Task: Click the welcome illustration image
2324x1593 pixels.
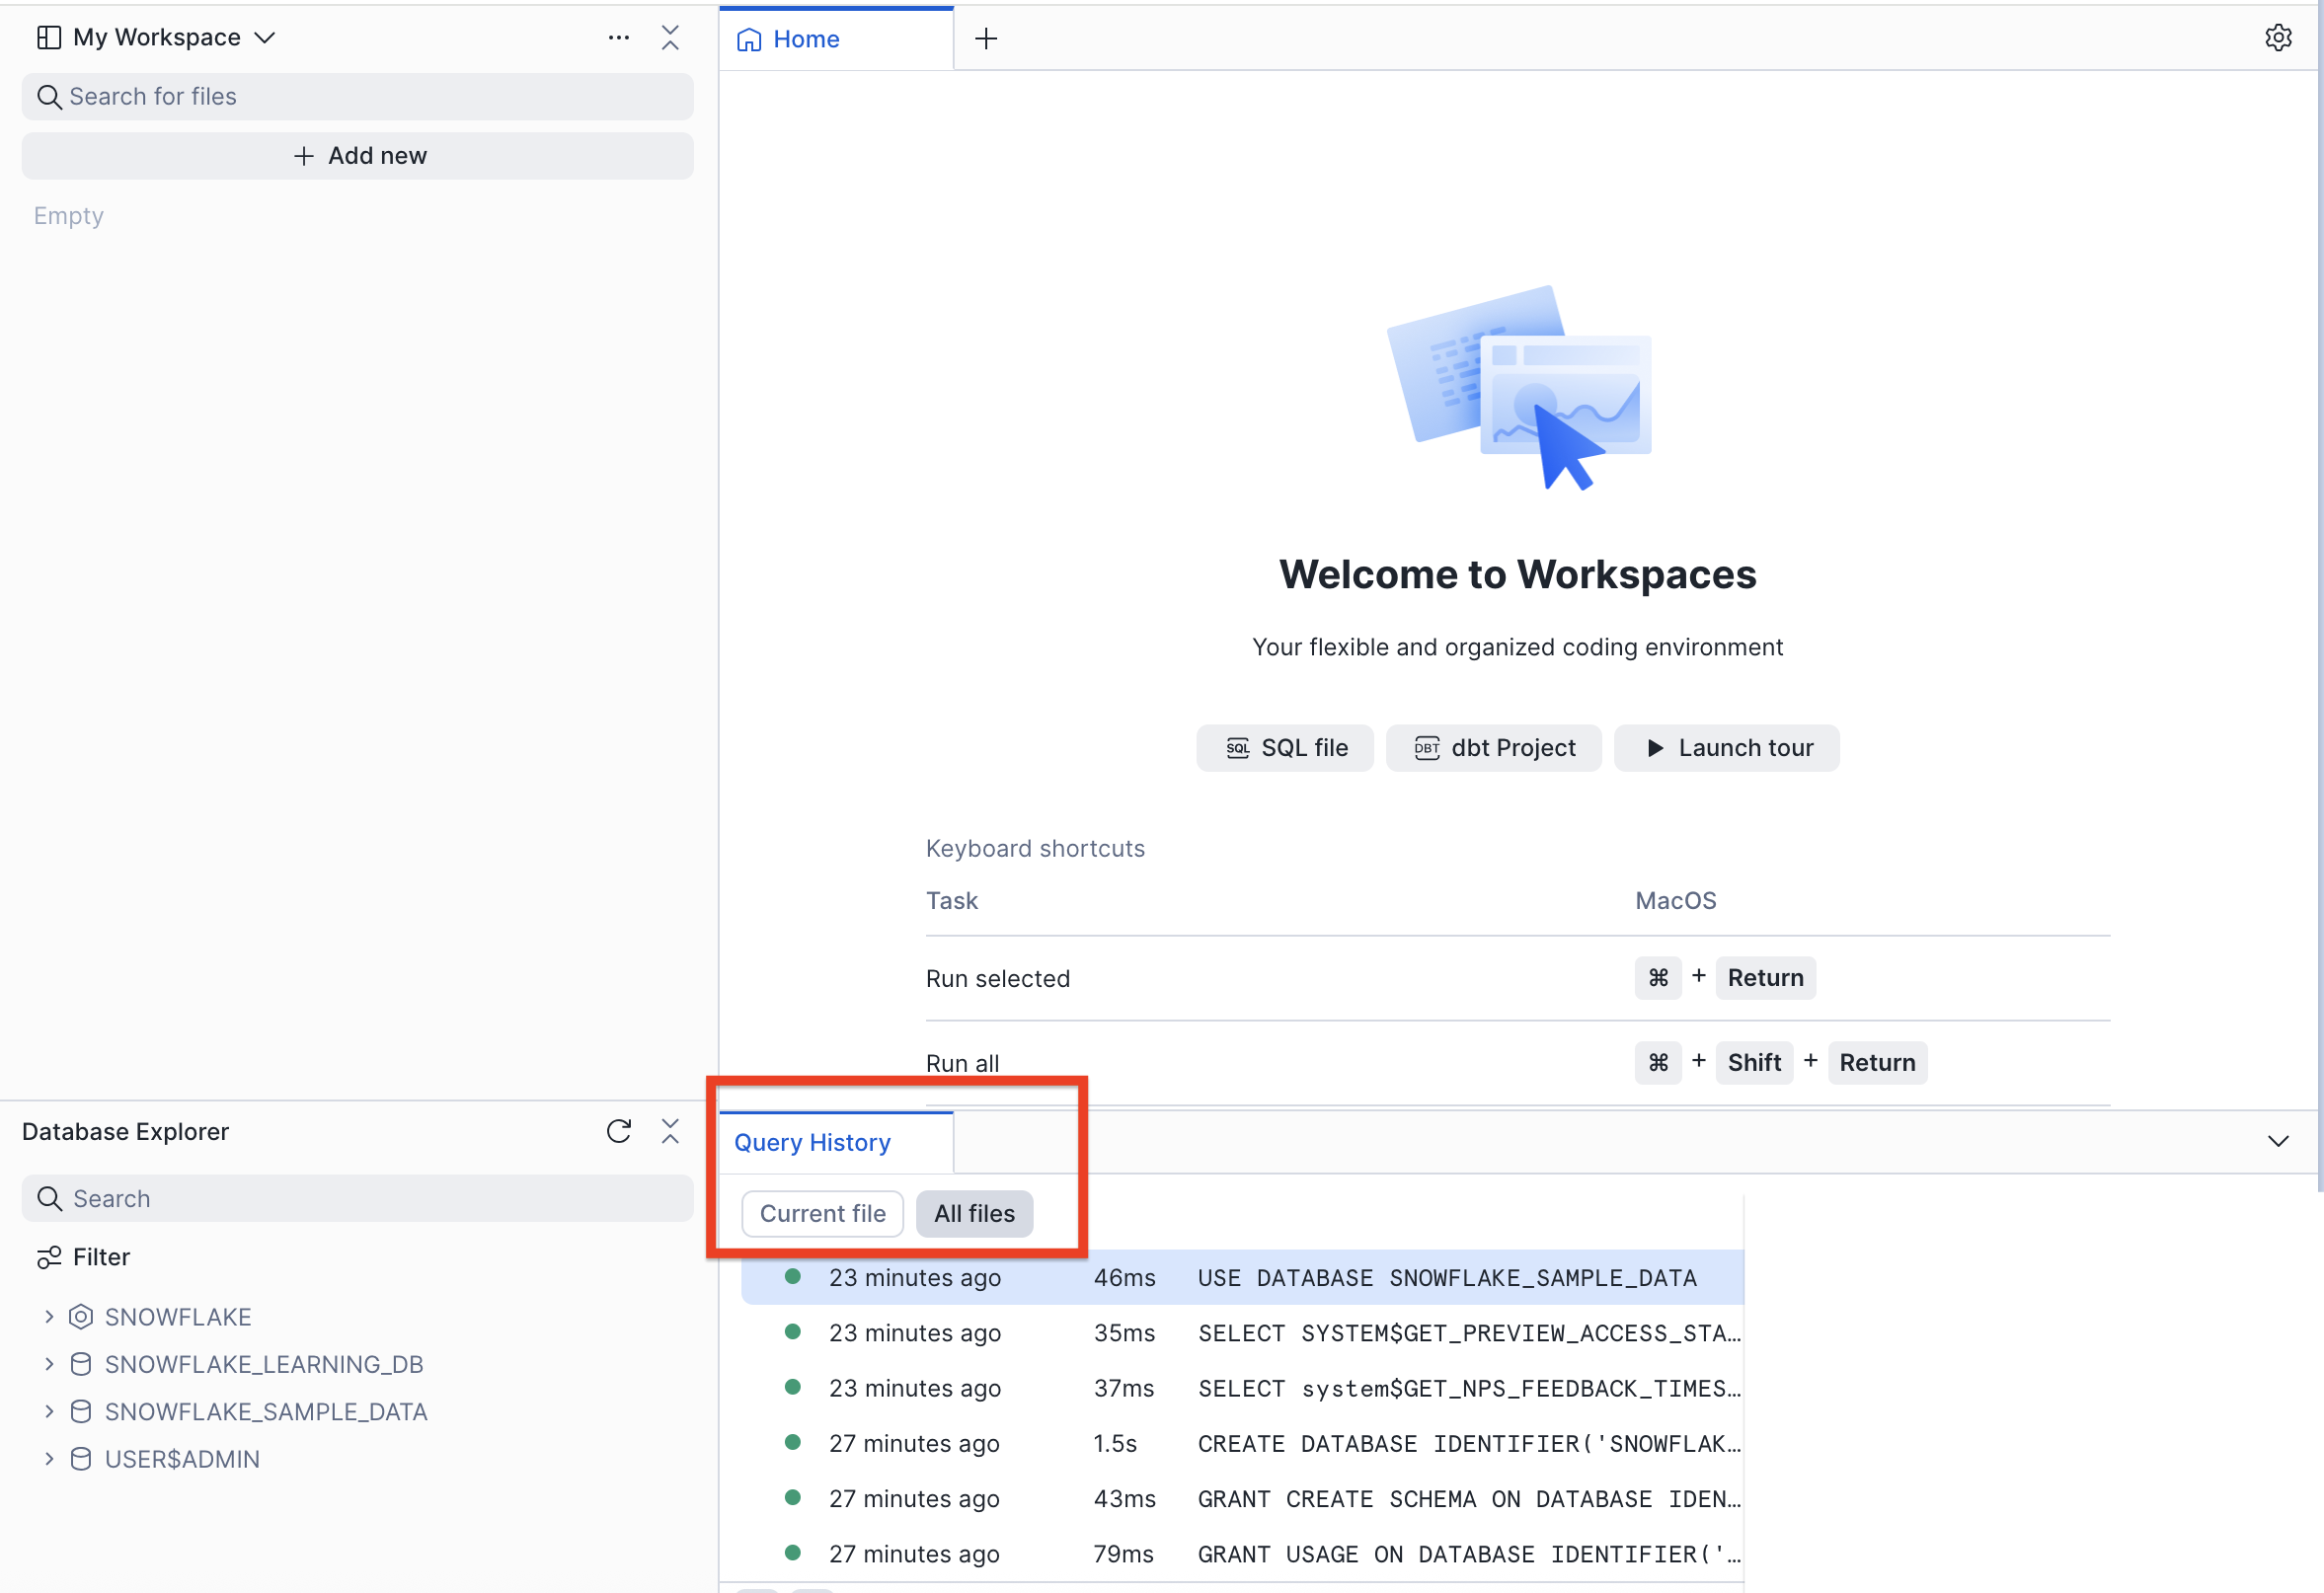Action: coord(1517,387)
